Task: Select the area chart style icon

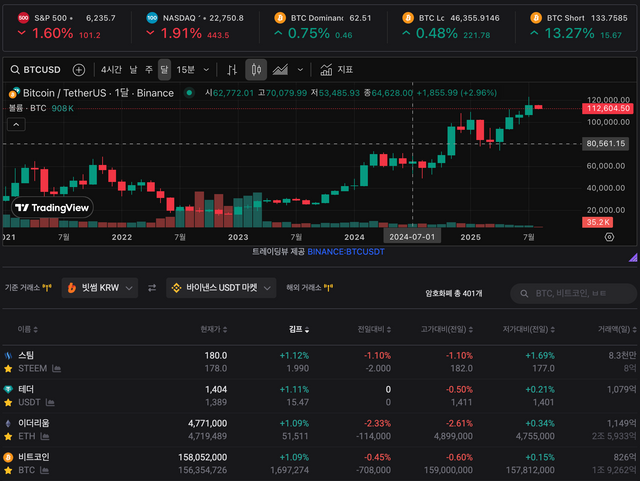Action: click(280, 70)
